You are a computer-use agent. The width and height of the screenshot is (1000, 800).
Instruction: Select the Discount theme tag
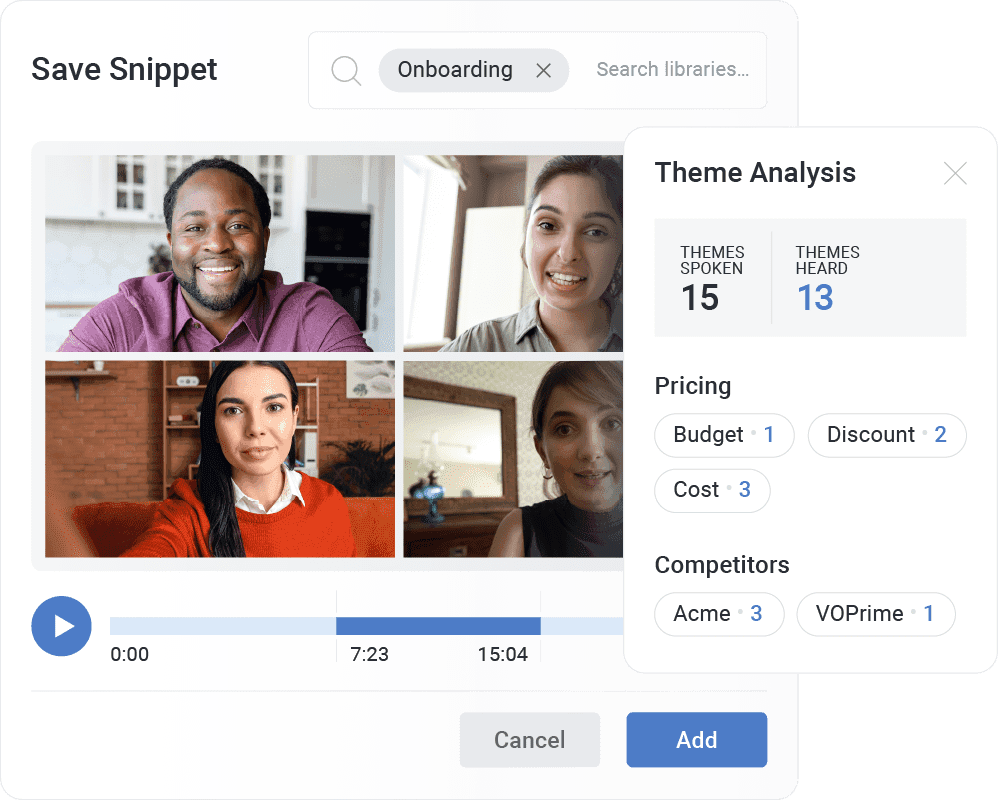pyautogui.click(x=886, y=435)
